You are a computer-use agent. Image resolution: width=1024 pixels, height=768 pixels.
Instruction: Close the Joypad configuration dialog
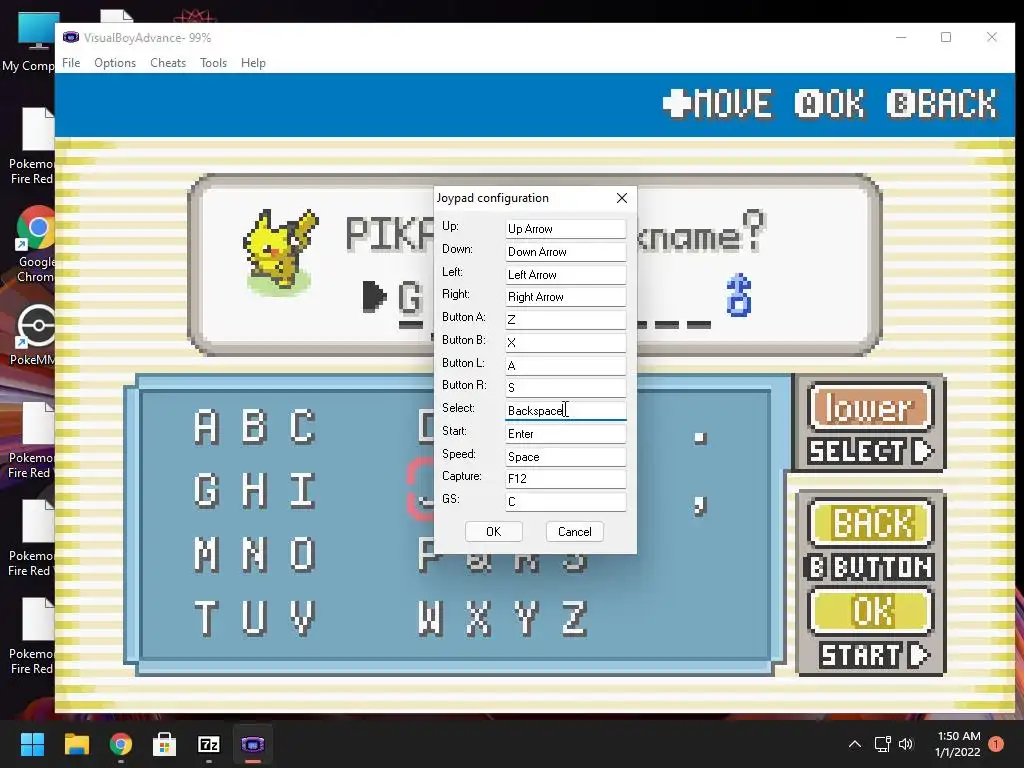point(622,198)
